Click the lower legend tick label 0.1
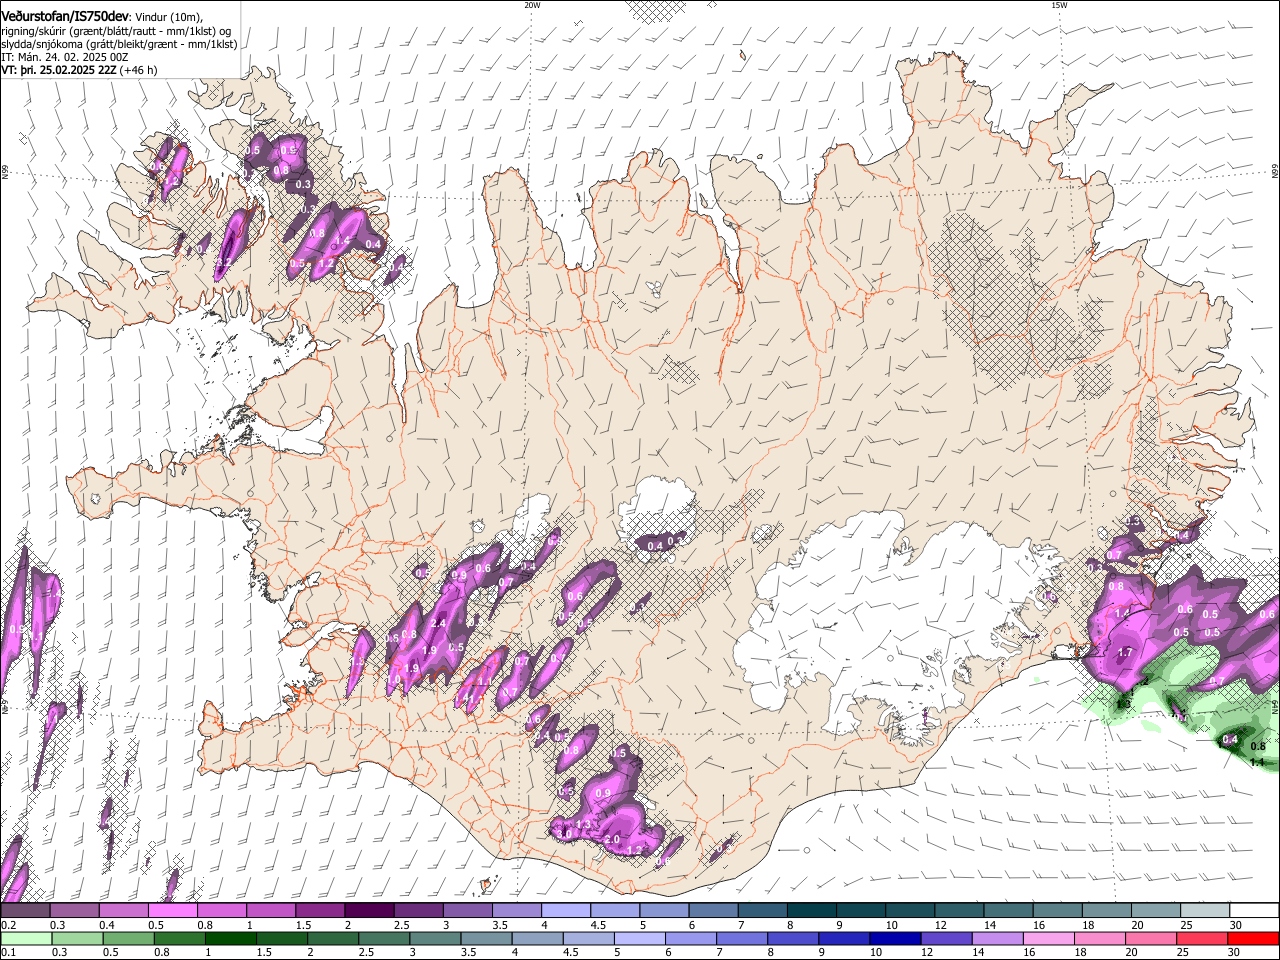This screenshot has height=960, width=1280. (x=8, y=953)
